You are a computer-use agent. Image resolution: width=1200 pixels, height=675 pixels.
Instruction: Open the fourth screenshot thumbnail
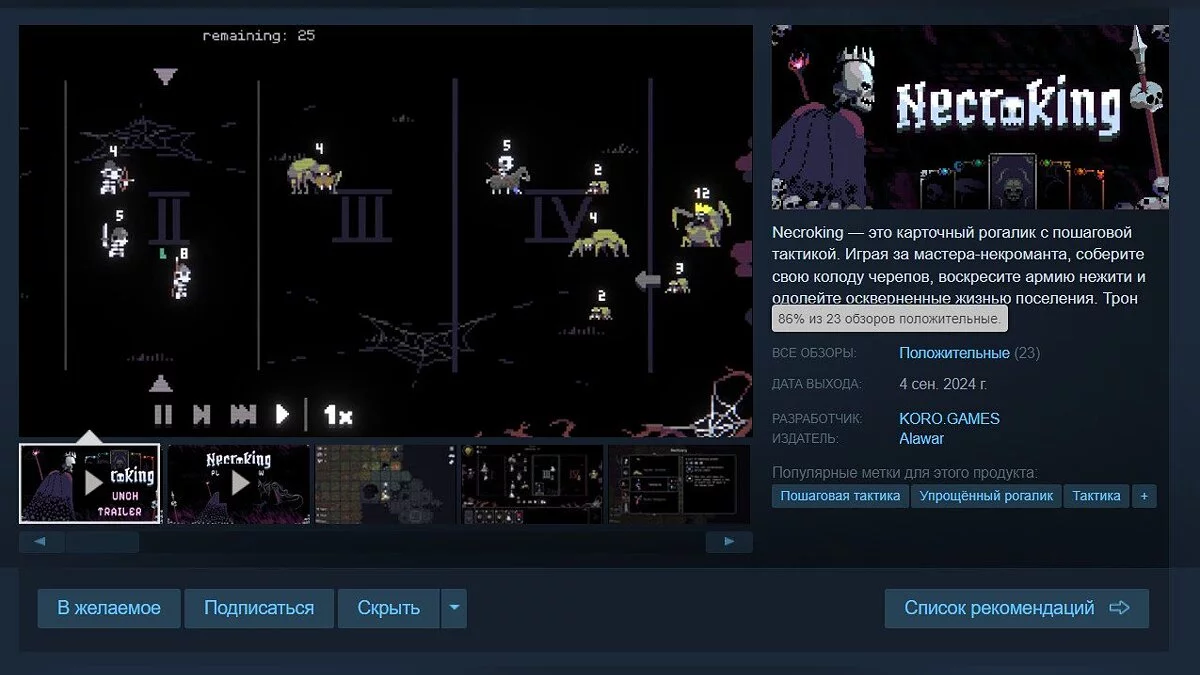532,484
